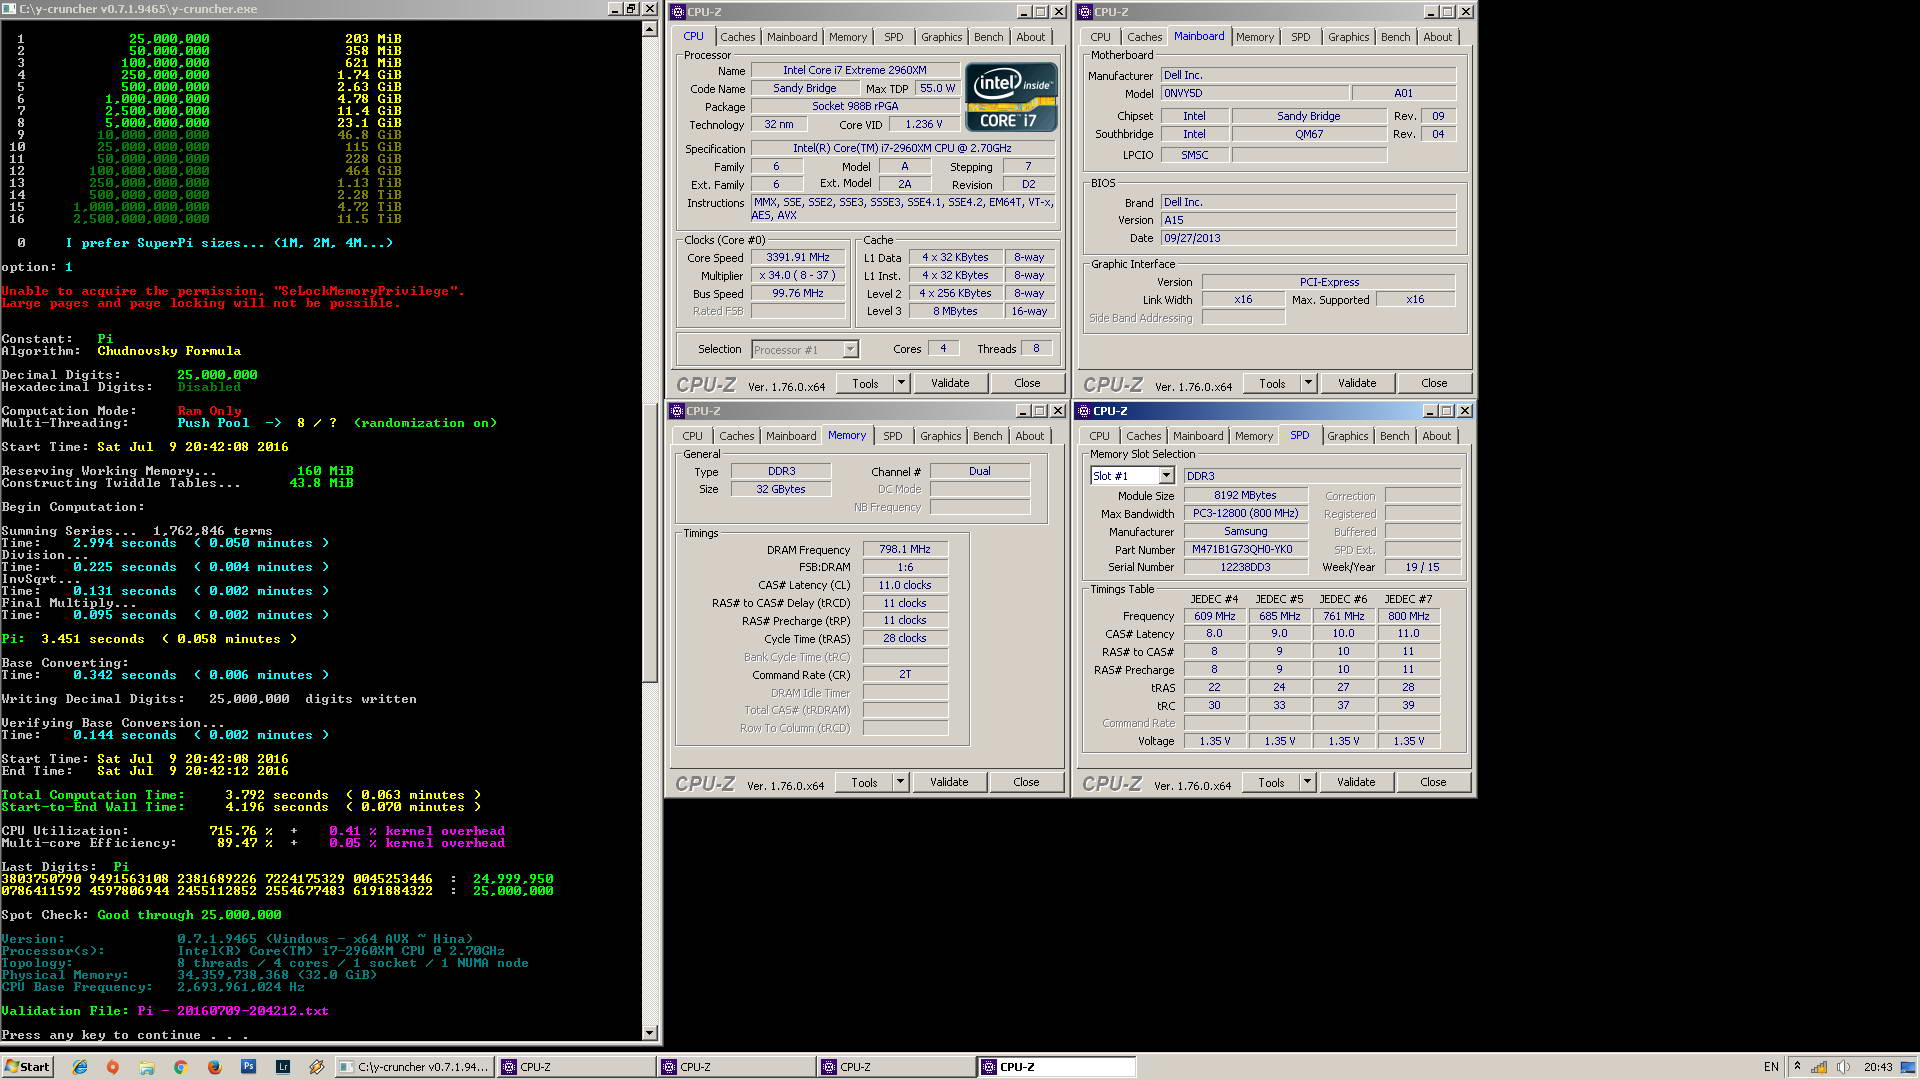Expand the Slot #1 memory slot dropdown
This screenshot has width=1920, height=1080.
coord(1166,476)
